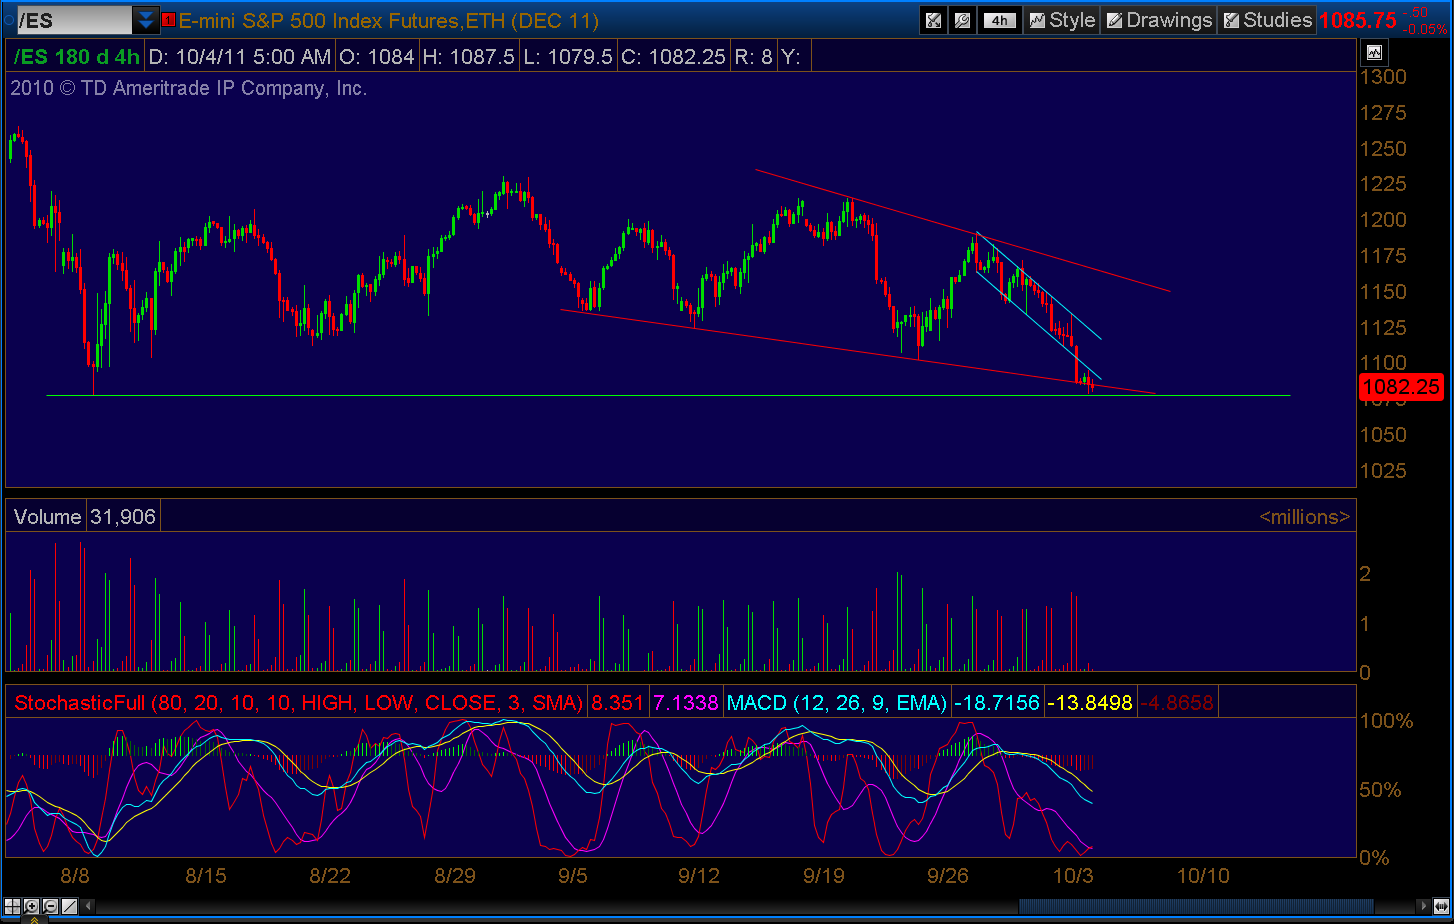Click the share chart arrow icon
Image resolution: width=1454 pixels, height=924 pixels.
pos(933,20)
